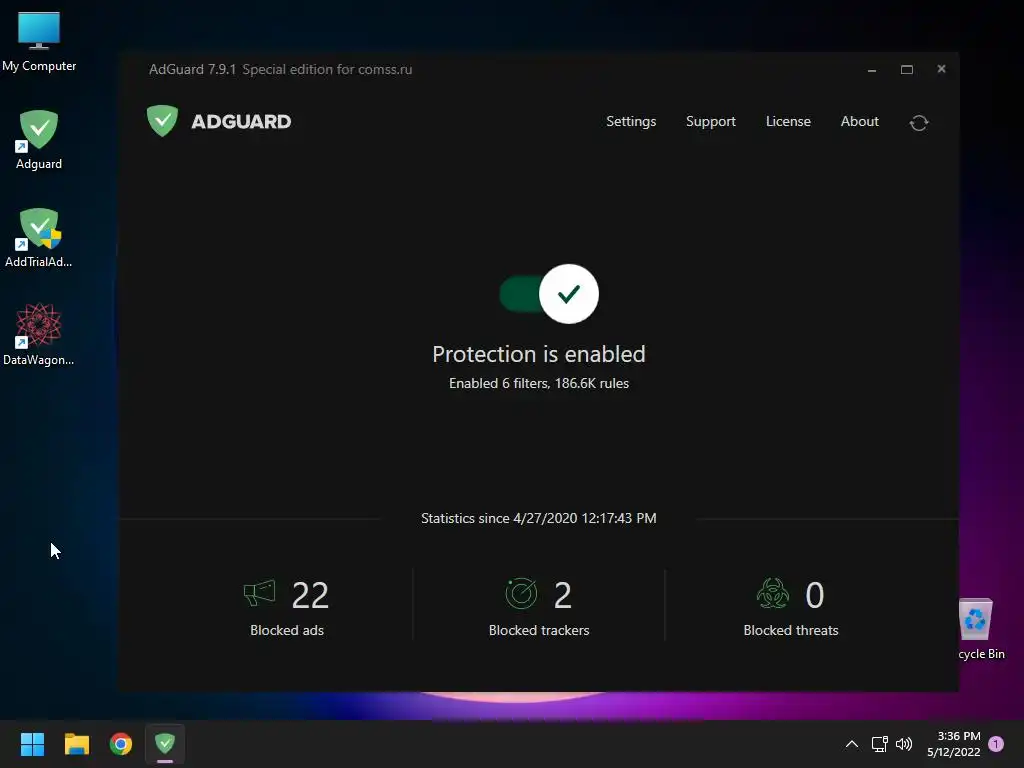Click the refresh filters update icon
1024x768 pixels.
[x=919, y=123]
